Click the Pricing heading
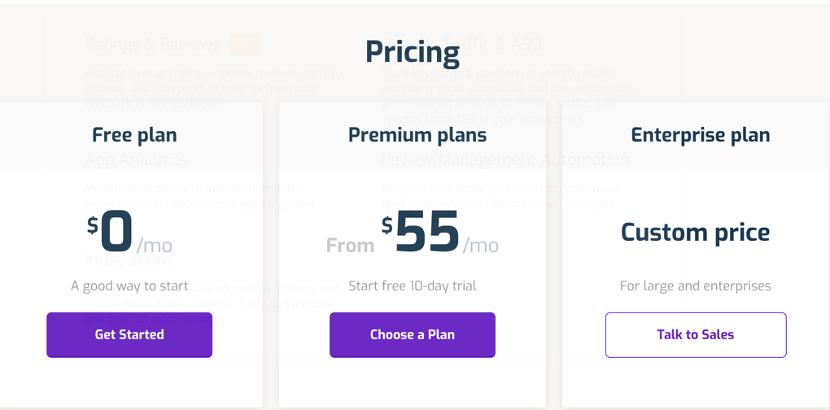 (412, 52)
